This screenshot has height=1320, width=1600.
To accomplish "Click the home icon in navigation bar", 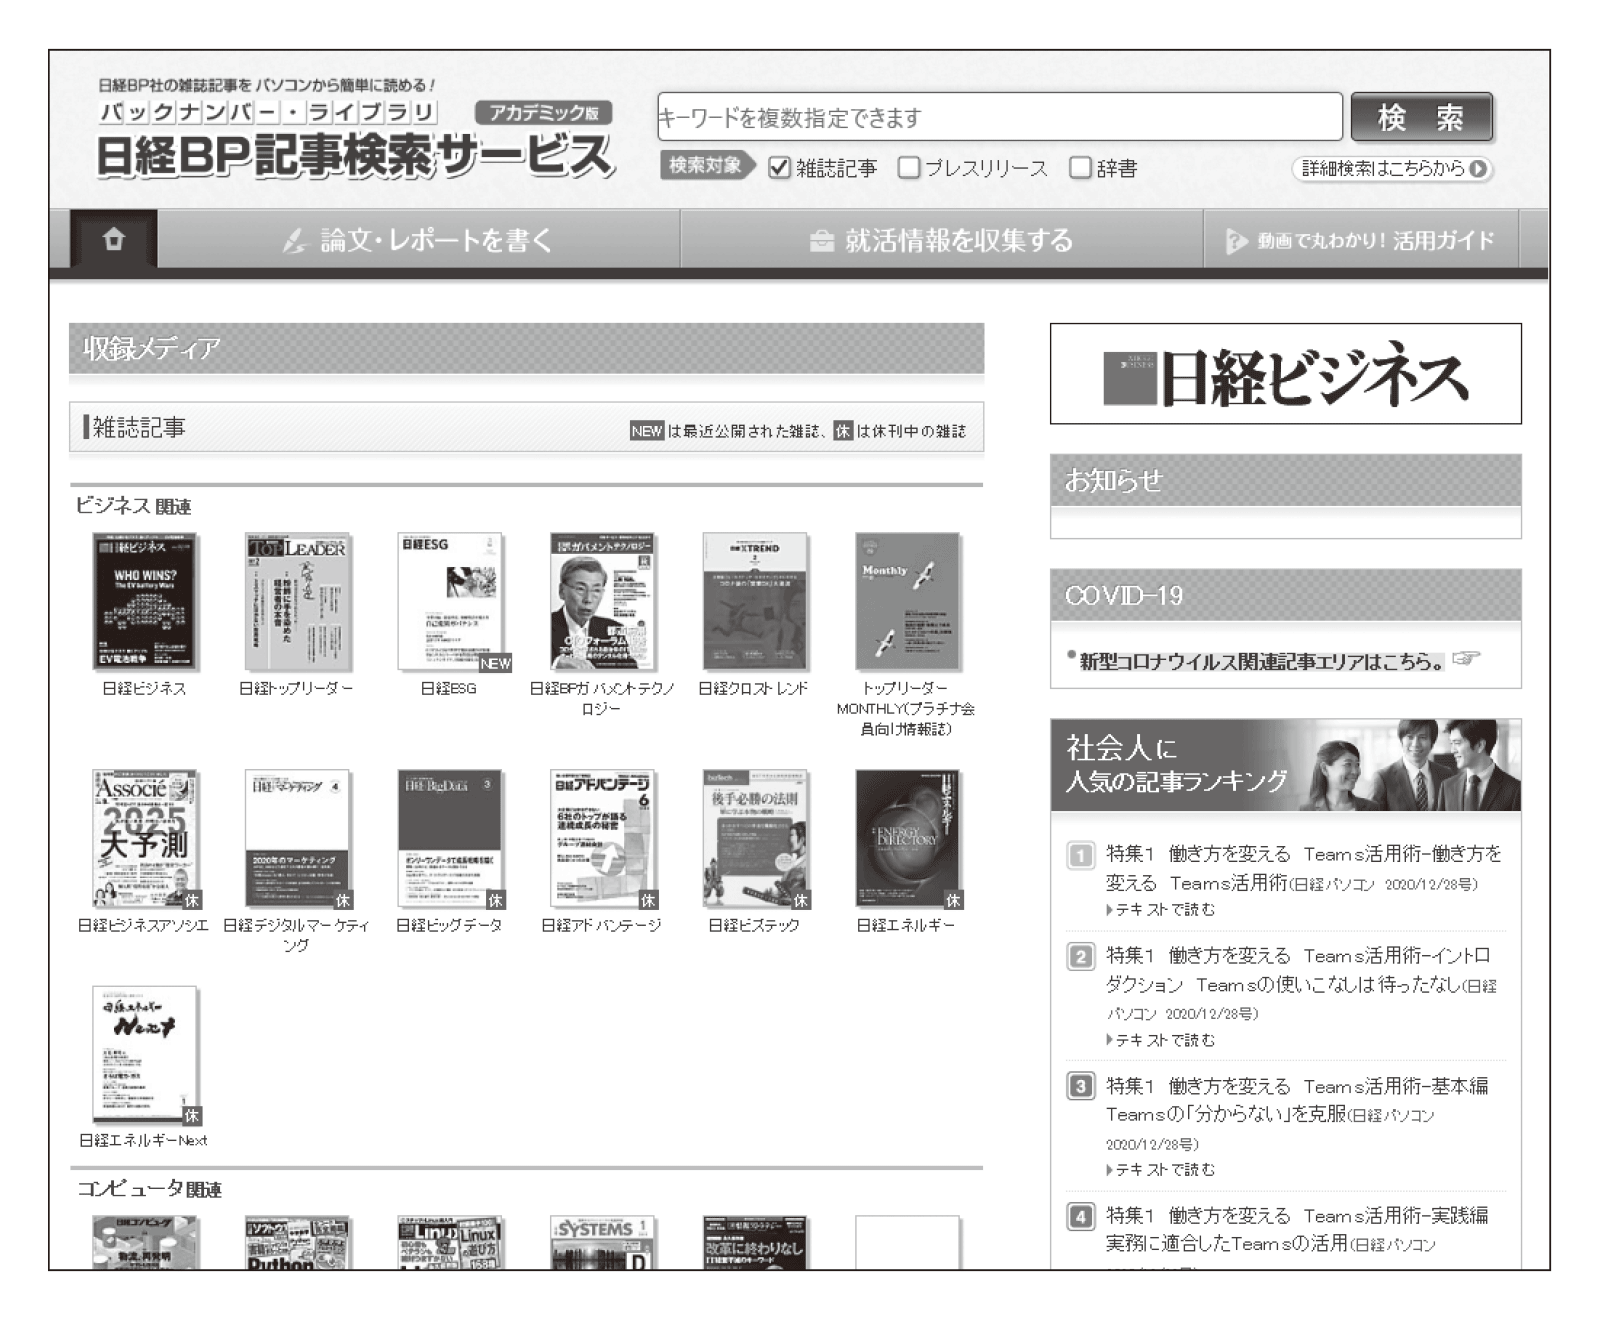I will coord(113,240).
